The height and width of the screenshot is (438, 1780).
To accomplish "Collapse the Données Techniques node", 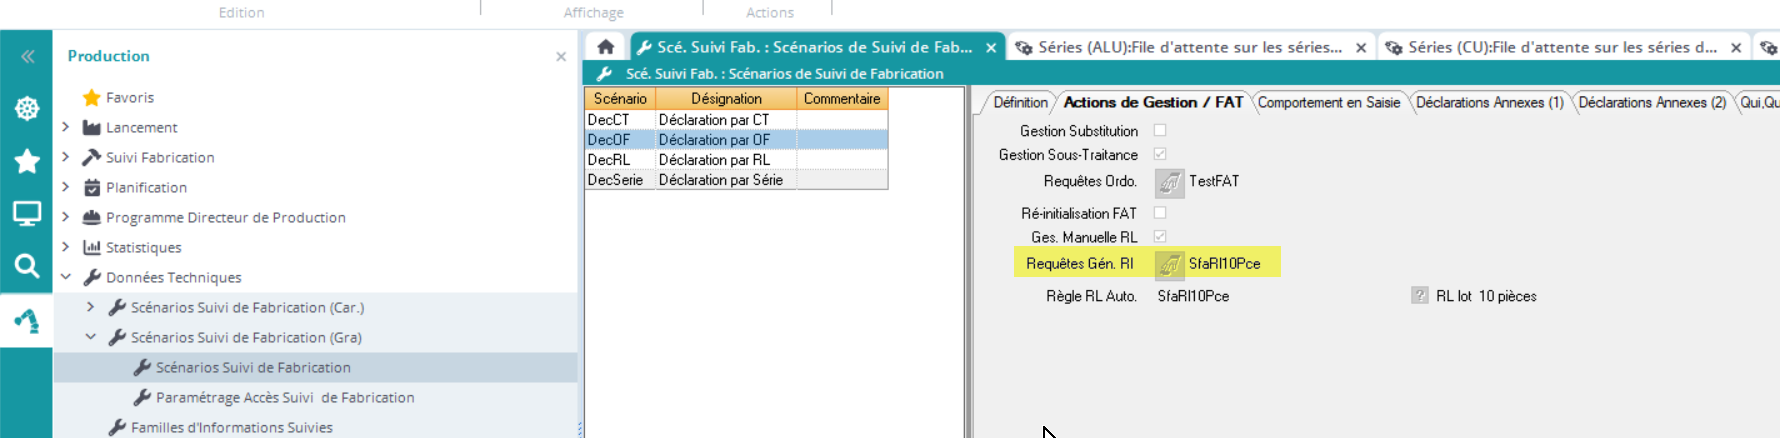I will pyautogui.click(x=66, y=277).
